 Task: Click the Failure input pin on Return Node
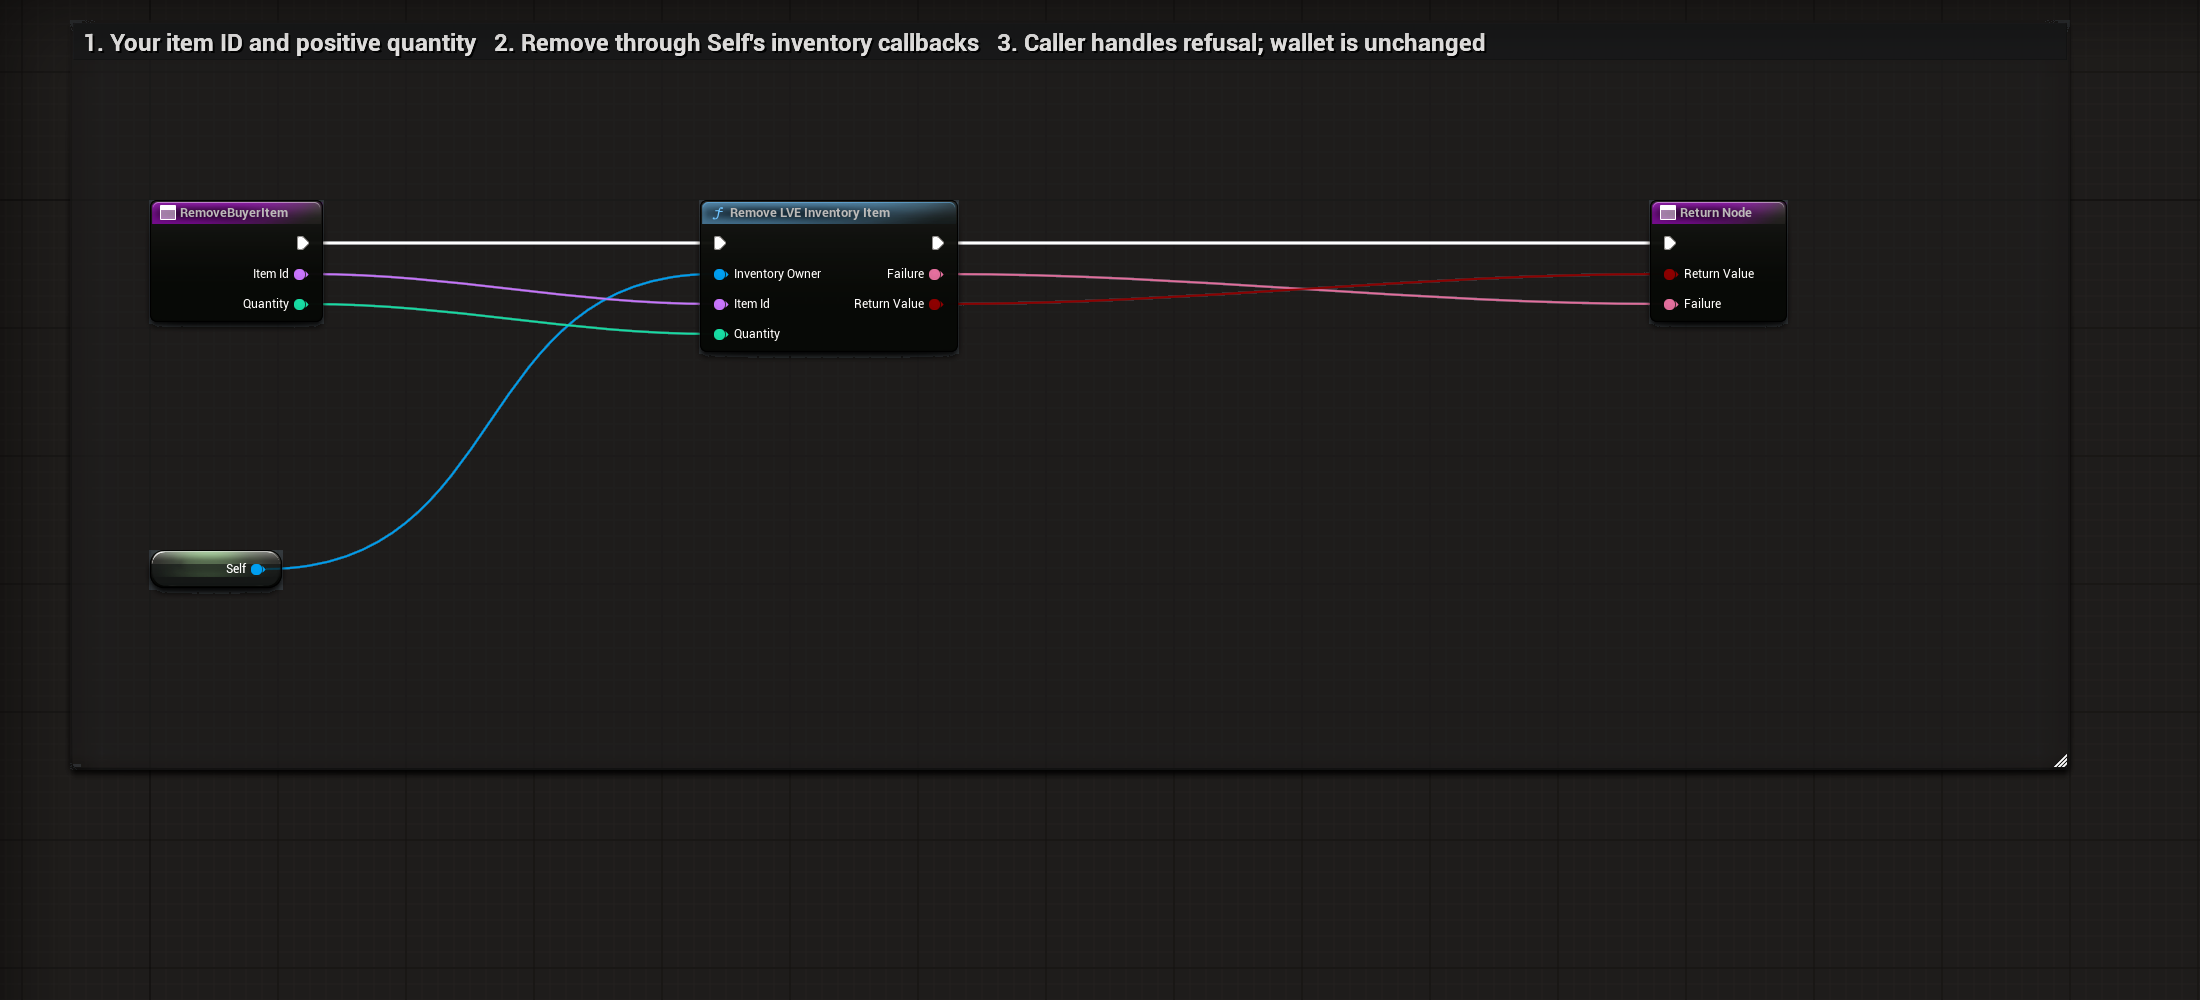(x=1670, y=304)
